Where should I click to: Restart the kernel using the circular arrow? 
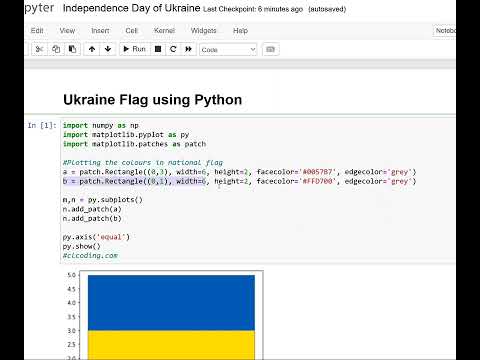click(x=173, y=49)
